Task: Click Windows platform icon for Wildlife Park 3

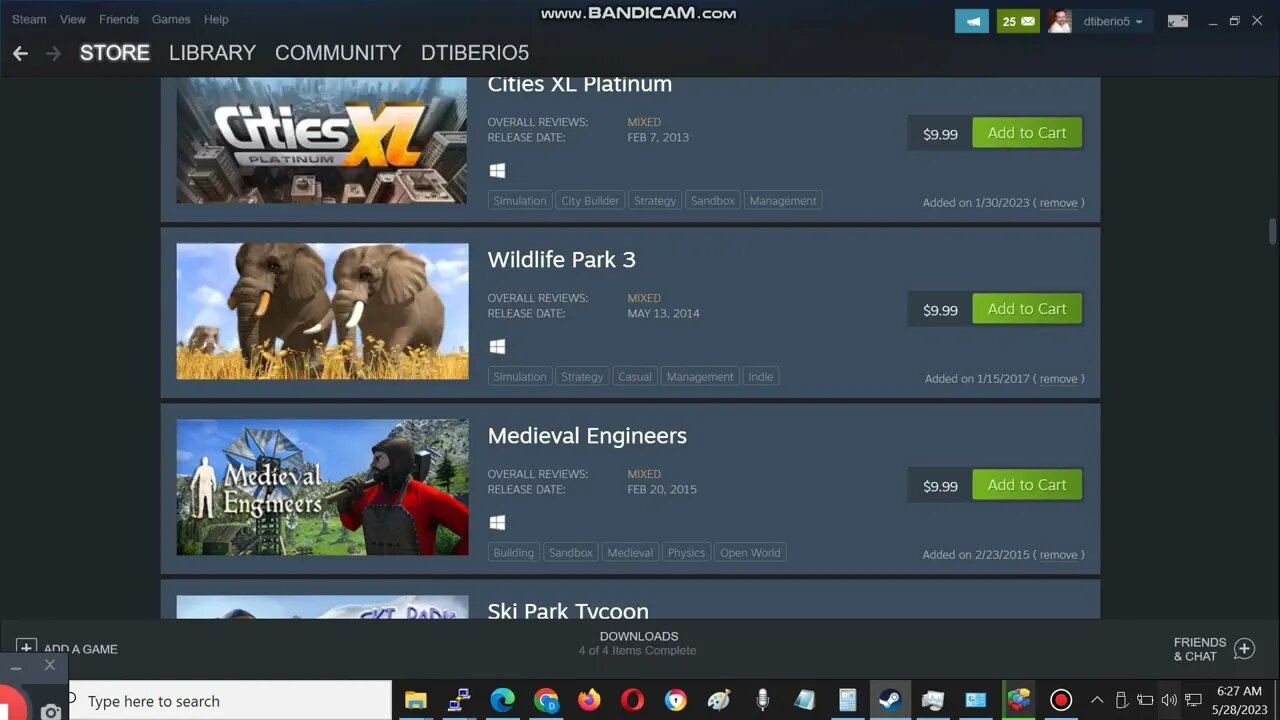Action: (497, 347)
